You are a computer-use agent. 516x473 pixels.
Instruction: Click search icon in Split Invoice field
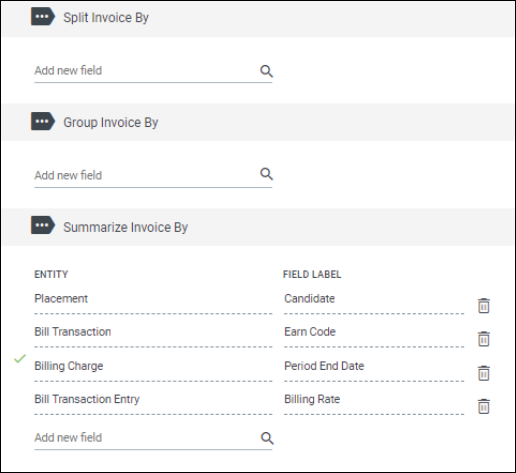point(266,71)
